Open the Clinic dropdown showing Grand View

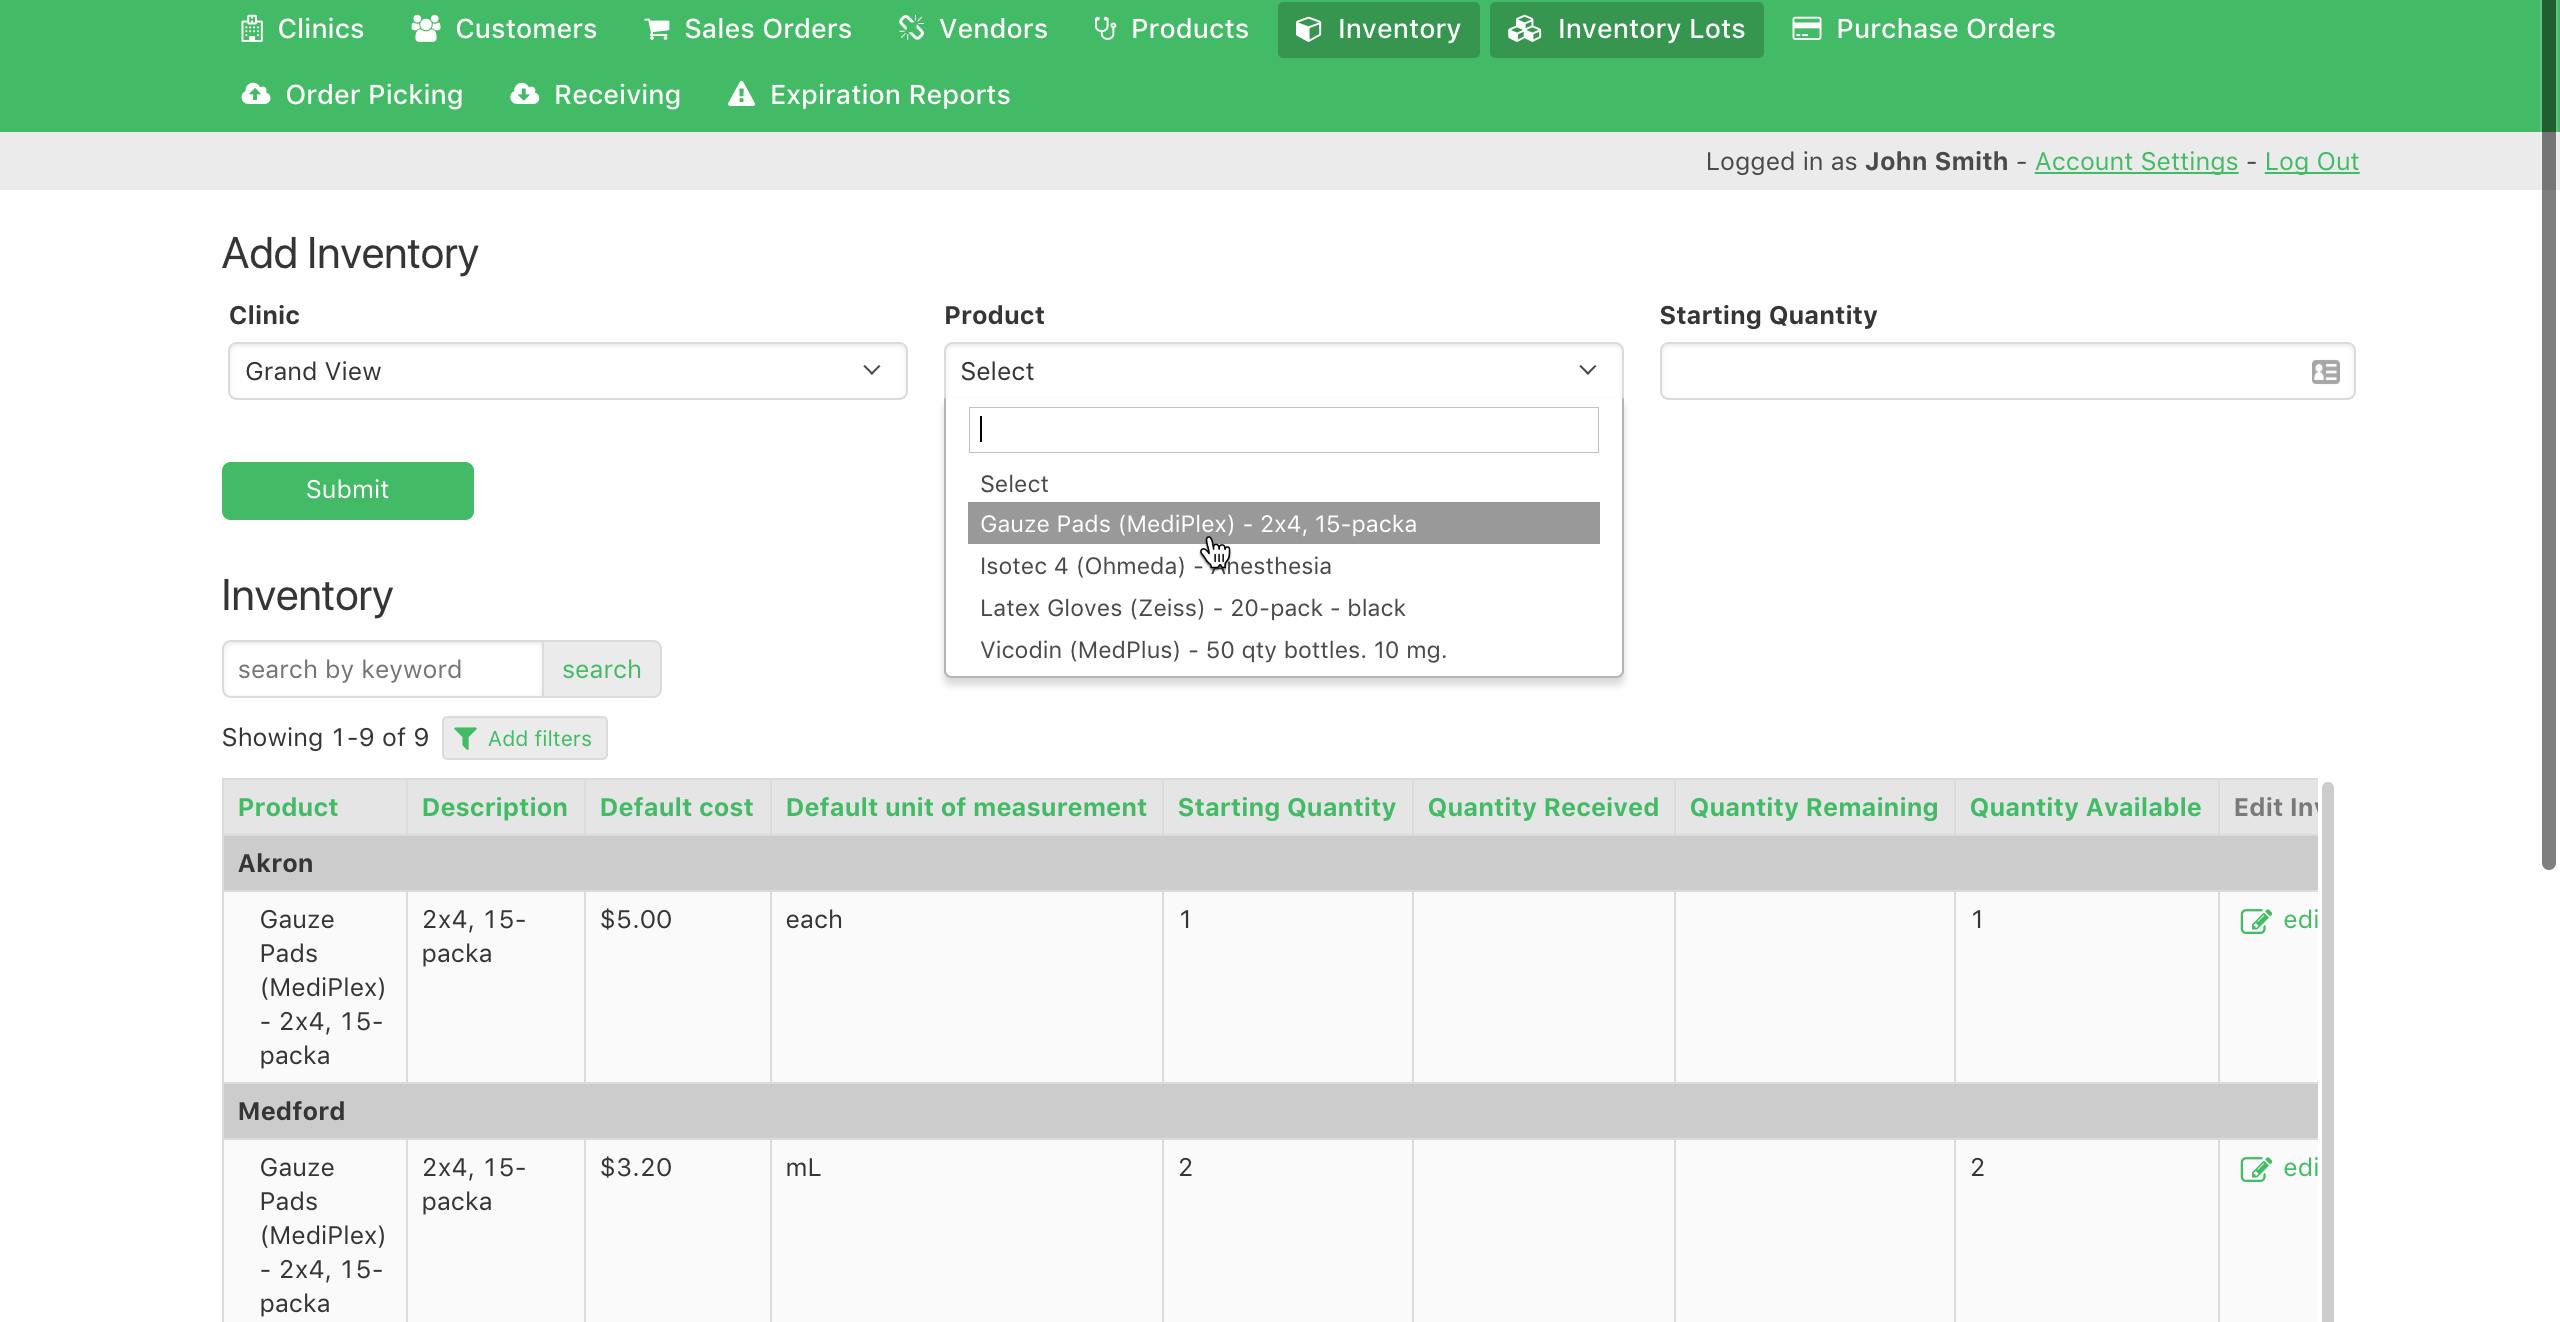[567, 372]
